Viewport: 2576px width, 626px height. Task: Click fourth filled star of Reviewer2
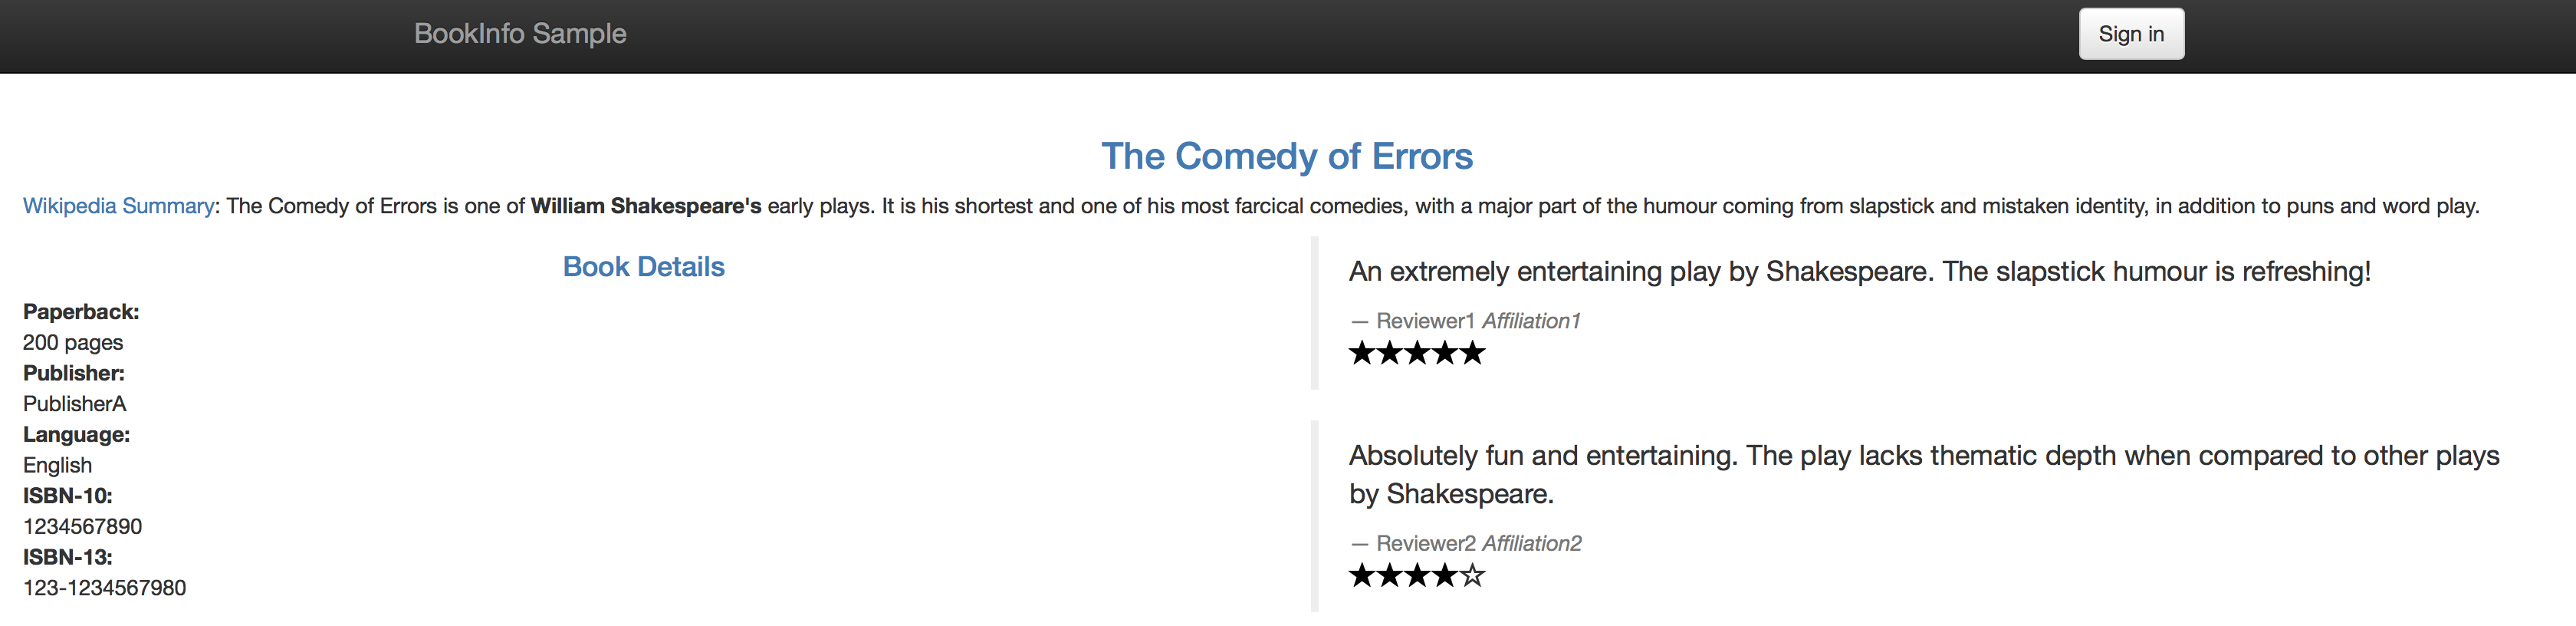(1445, 575)
